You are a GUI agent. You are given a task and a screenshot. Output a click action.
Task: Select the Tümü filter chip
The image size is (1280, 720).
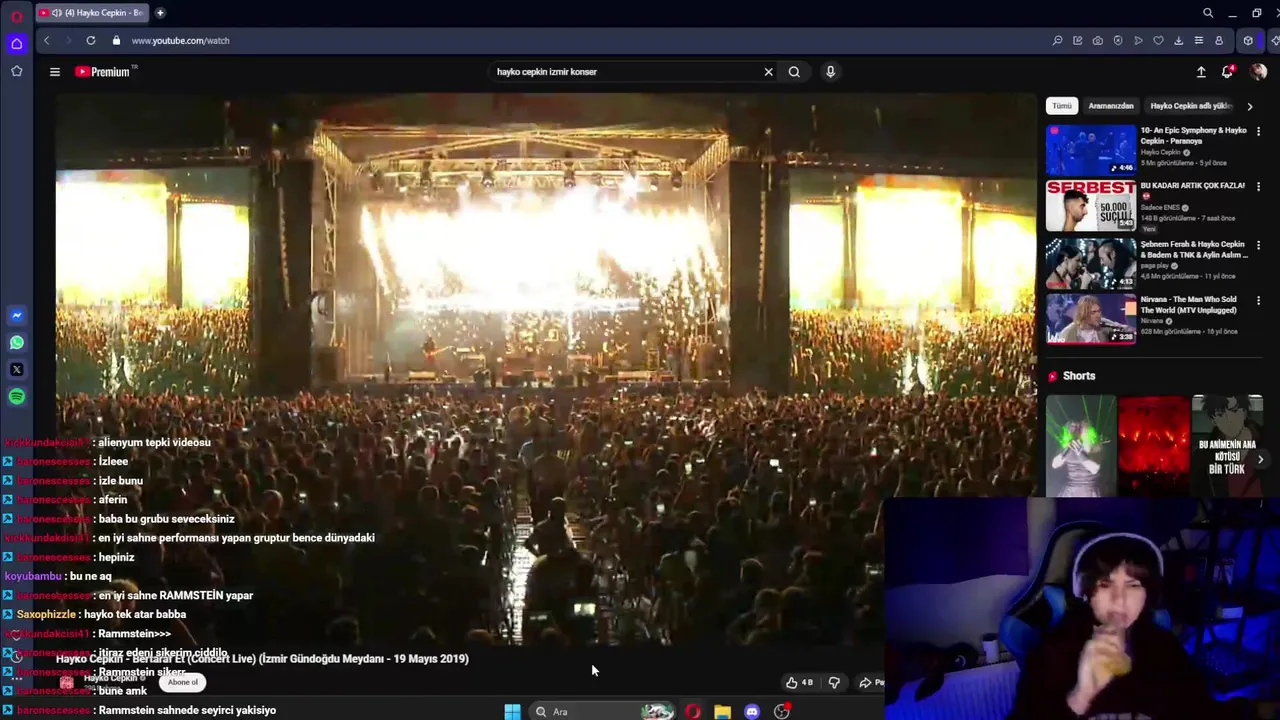coord(1062,106)
